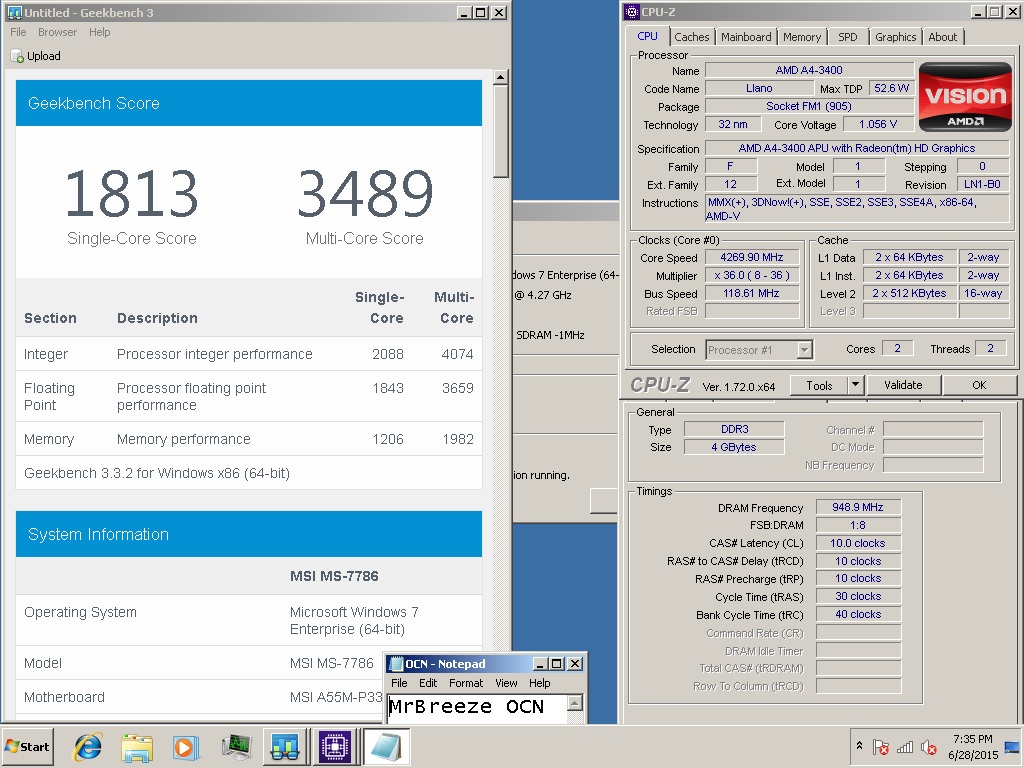Open the Tools dropdown arrow in CPU-Z
1024x768 pixels.
coord(856,385)
